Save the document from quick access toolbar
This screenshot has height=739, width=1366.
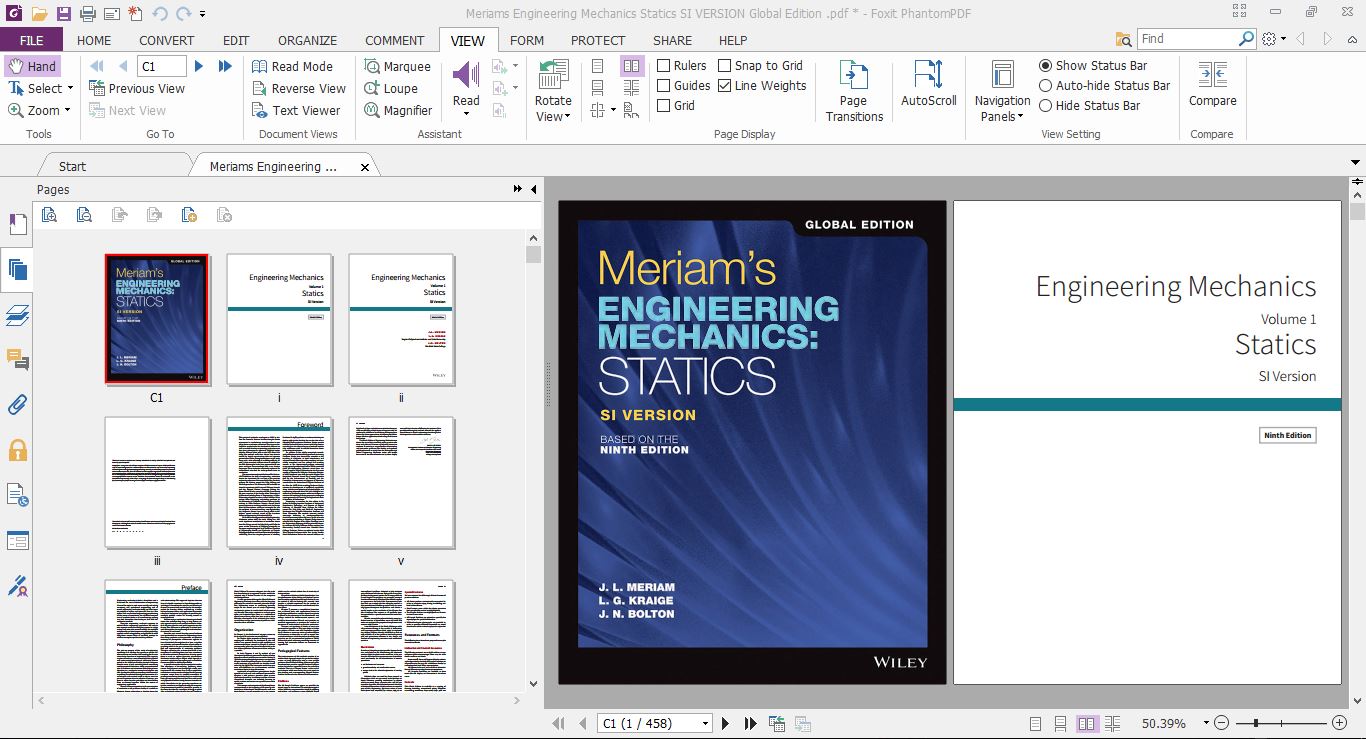[x=64, y=13]
